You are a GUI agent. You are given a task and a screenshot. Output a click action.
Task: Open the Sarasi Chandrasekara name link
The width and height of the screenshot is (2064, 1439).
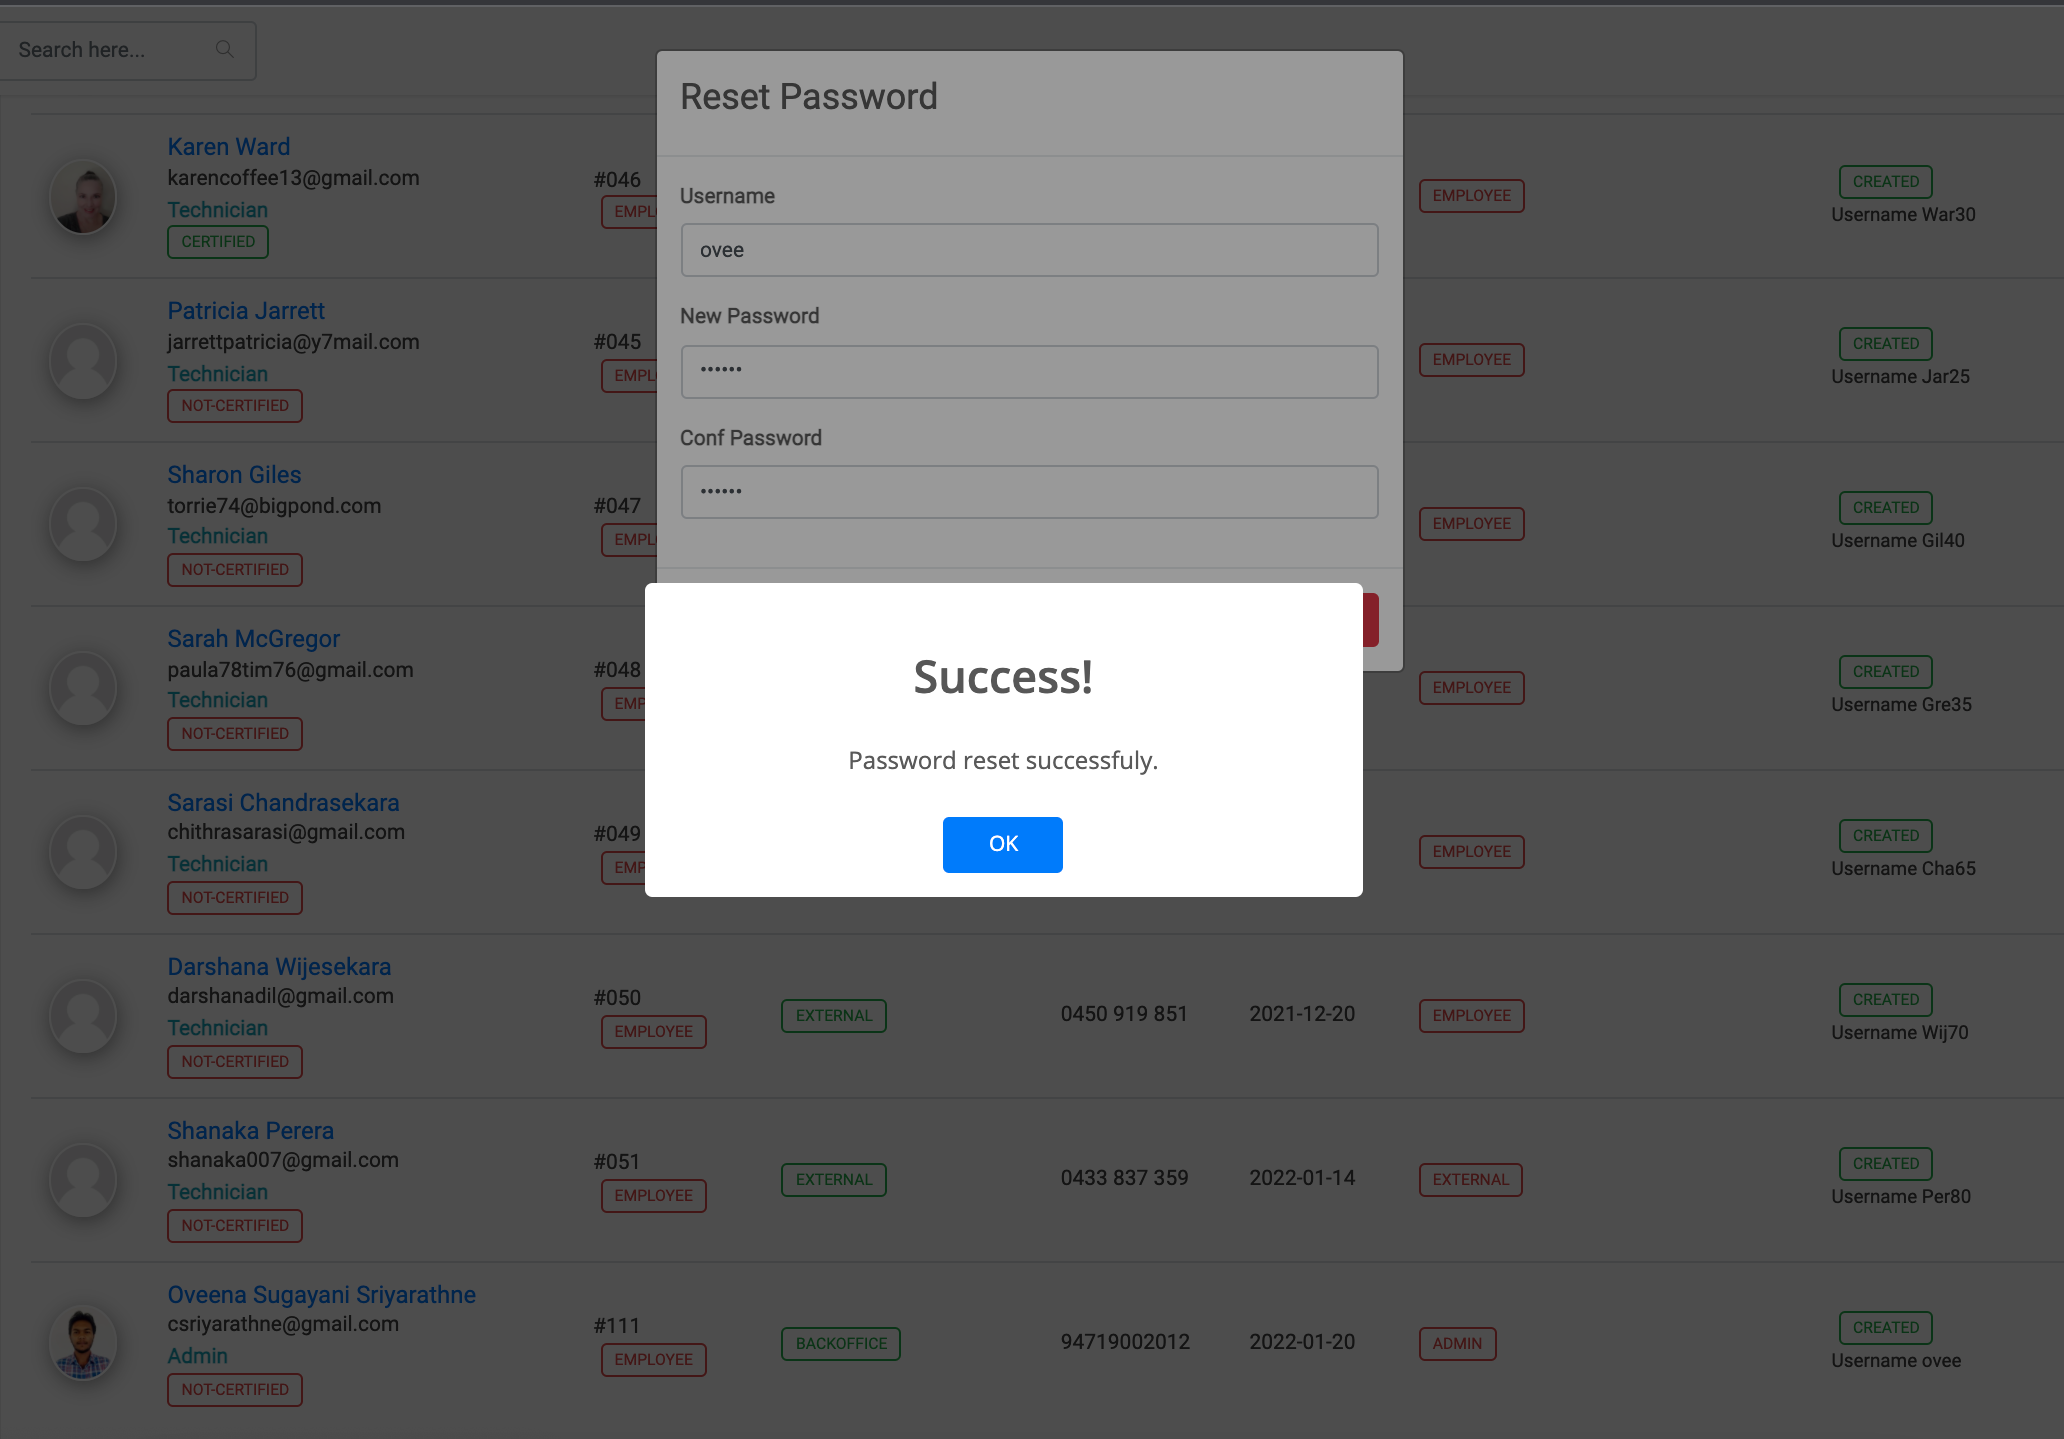coord(283,803)
